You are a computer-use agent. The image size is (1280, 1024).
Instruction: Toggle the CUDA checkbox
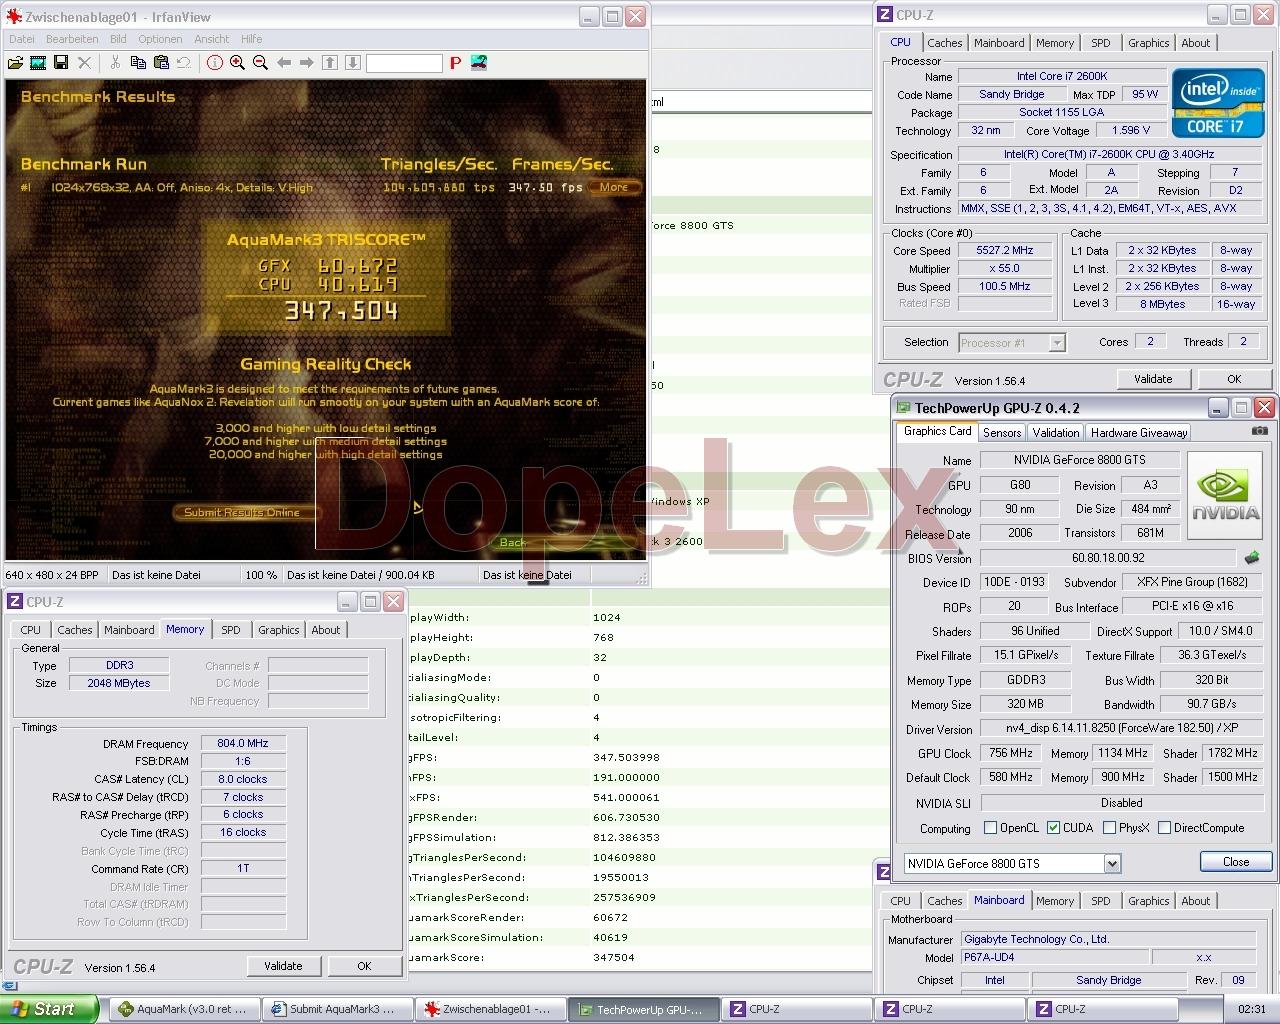tap(1053, 828)
